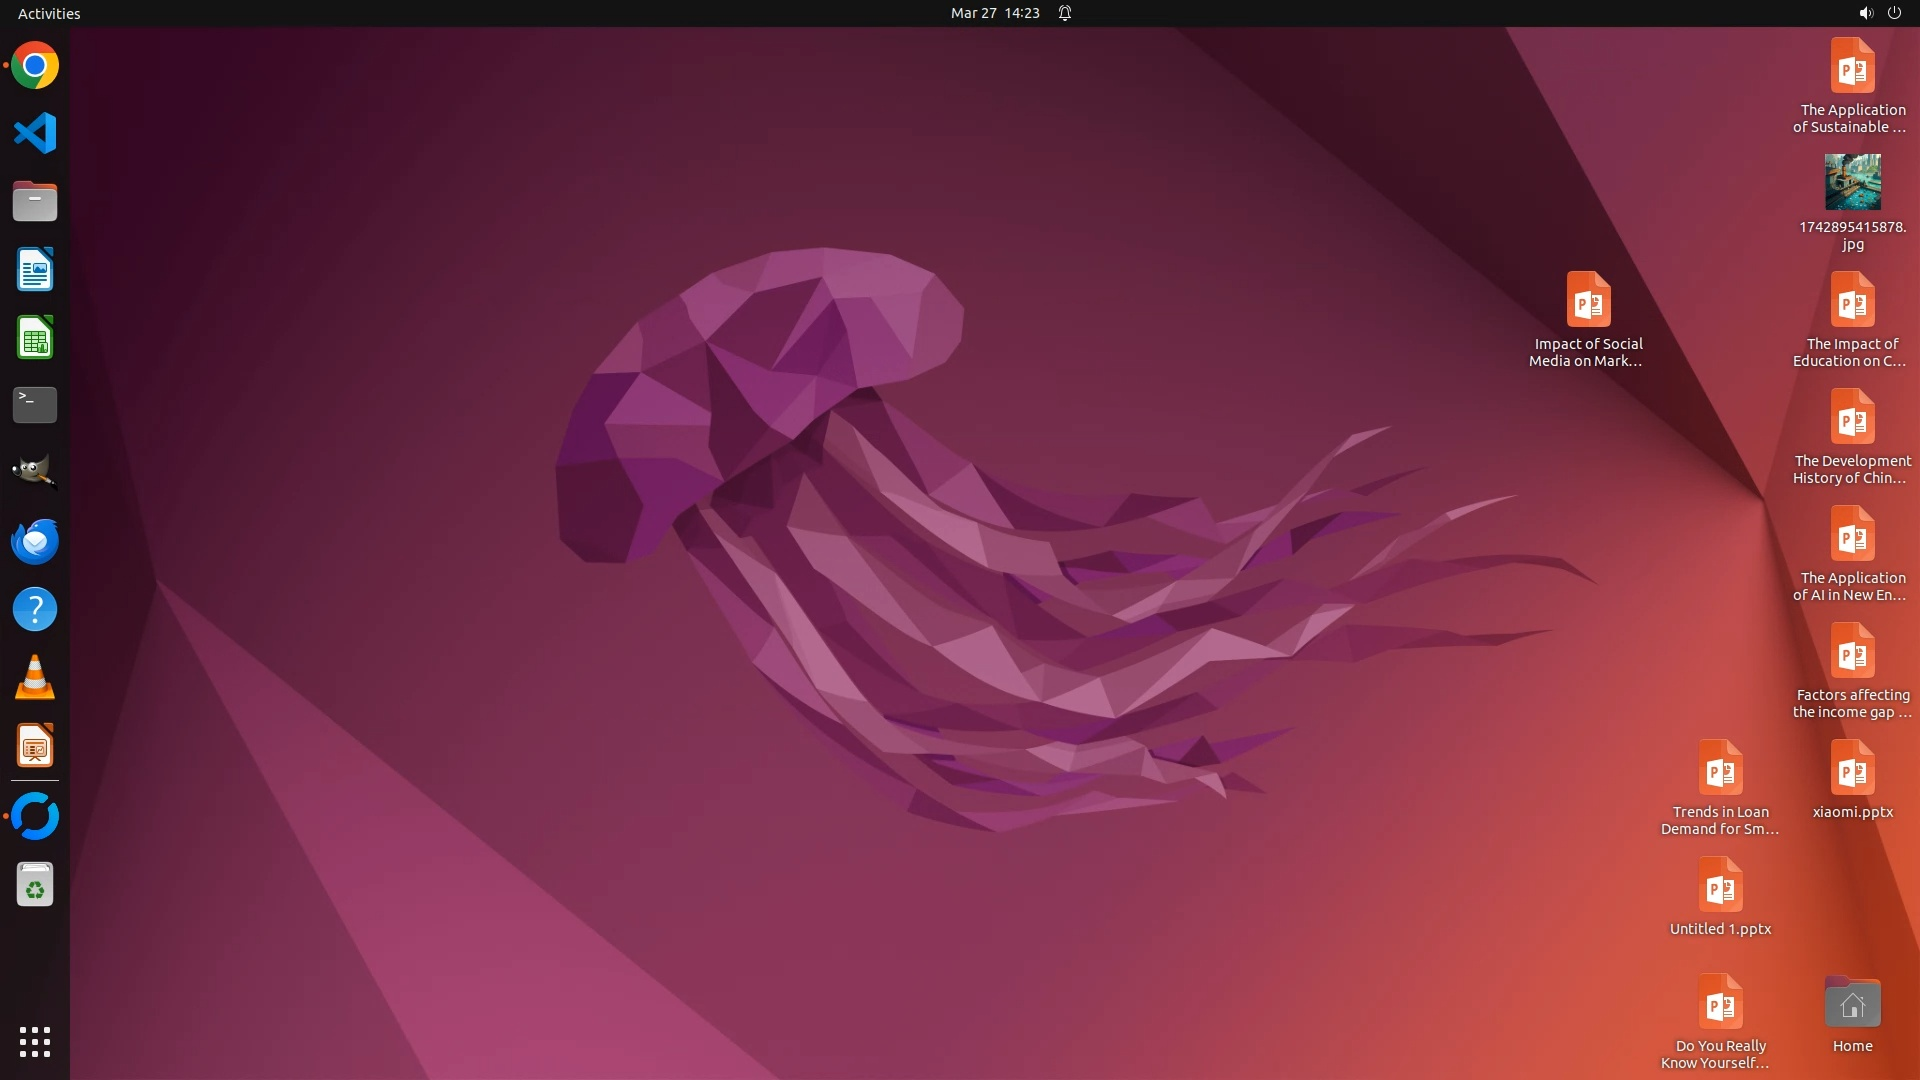Launch Visual Studio Code from dock
The width and height of the screenshot is (1920, 1080).
35,133
